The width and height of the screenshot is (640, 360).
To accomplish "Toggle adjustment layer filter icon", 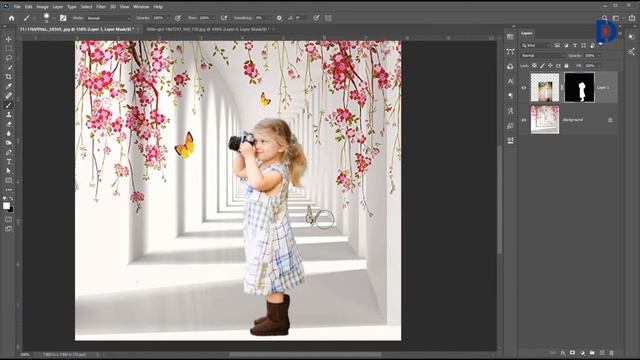I will pos(566,45).
